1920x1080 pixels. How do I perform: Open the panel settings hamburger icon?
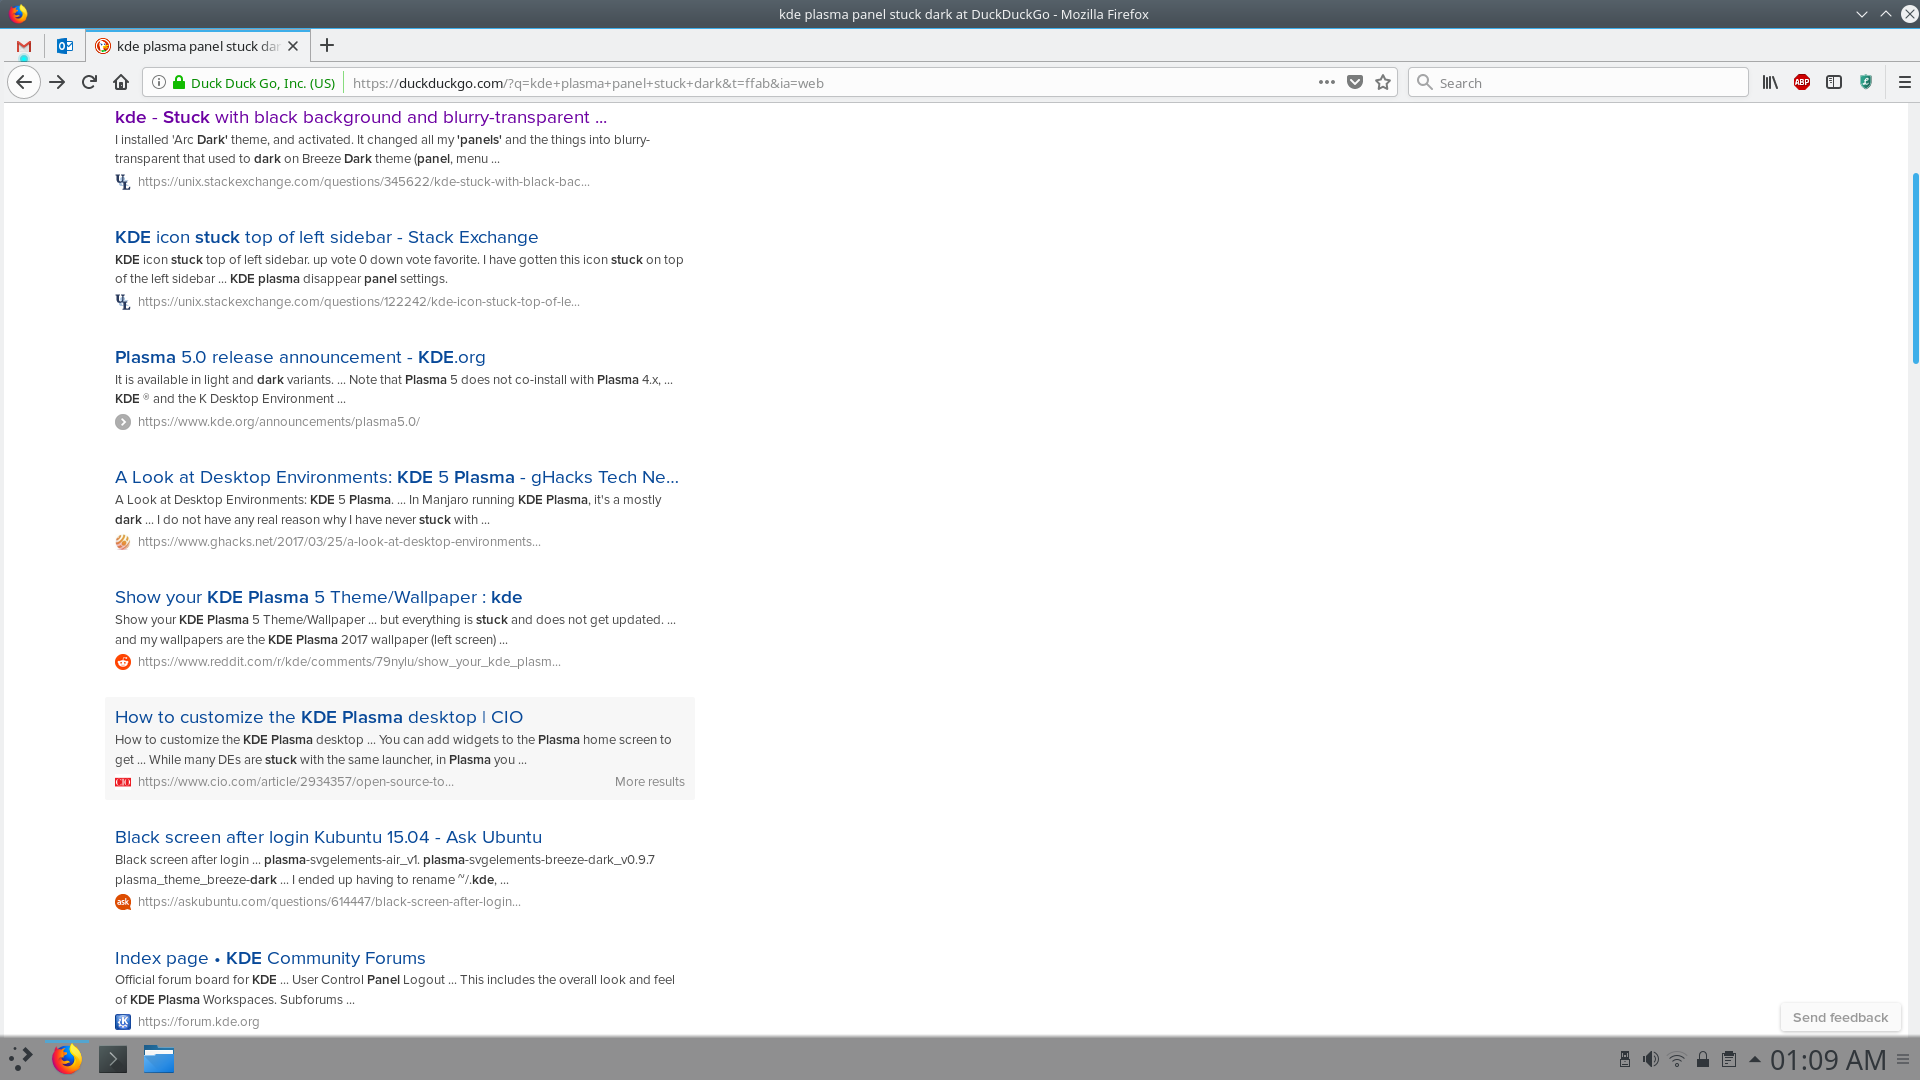point(1903,1059)
